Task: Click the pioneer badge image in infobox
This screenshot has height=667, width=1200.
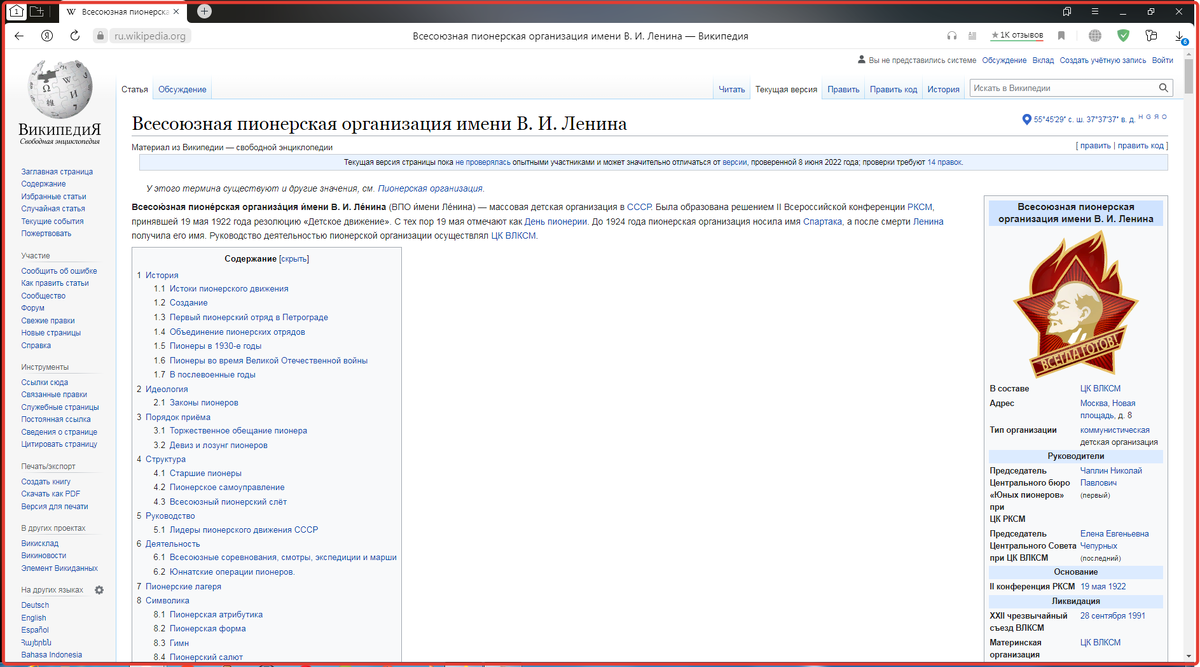Action: click(x=1075, y=303)
